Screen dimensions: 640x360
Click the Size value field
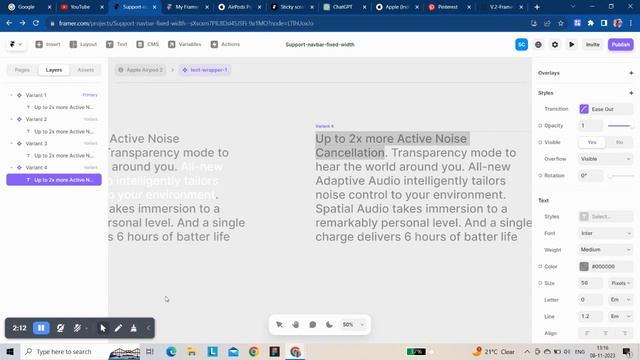coord(590,283)
